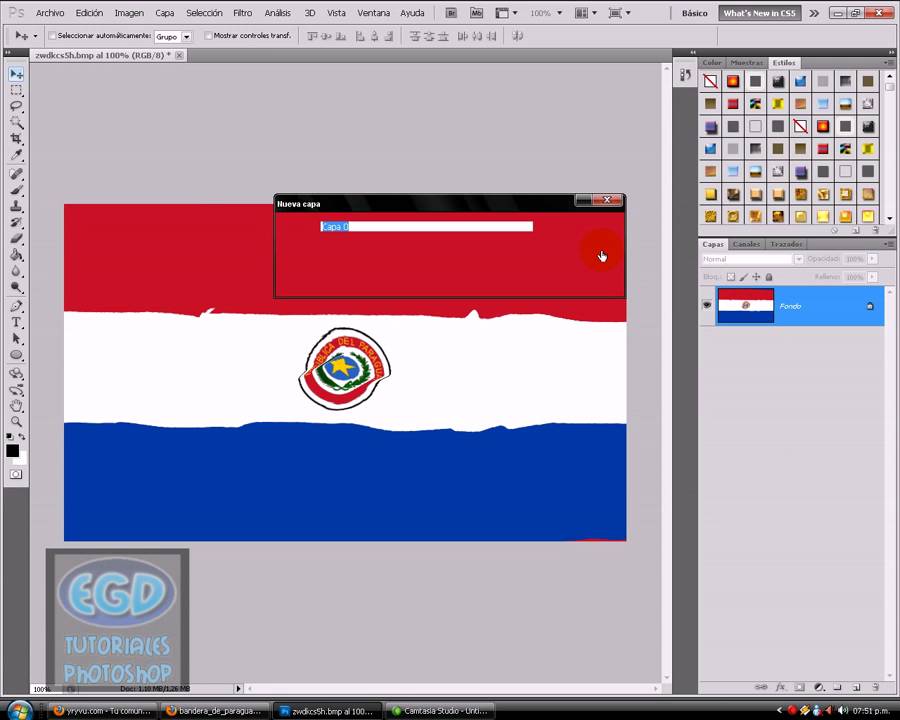Select the History Brush tool

(16, 222)
